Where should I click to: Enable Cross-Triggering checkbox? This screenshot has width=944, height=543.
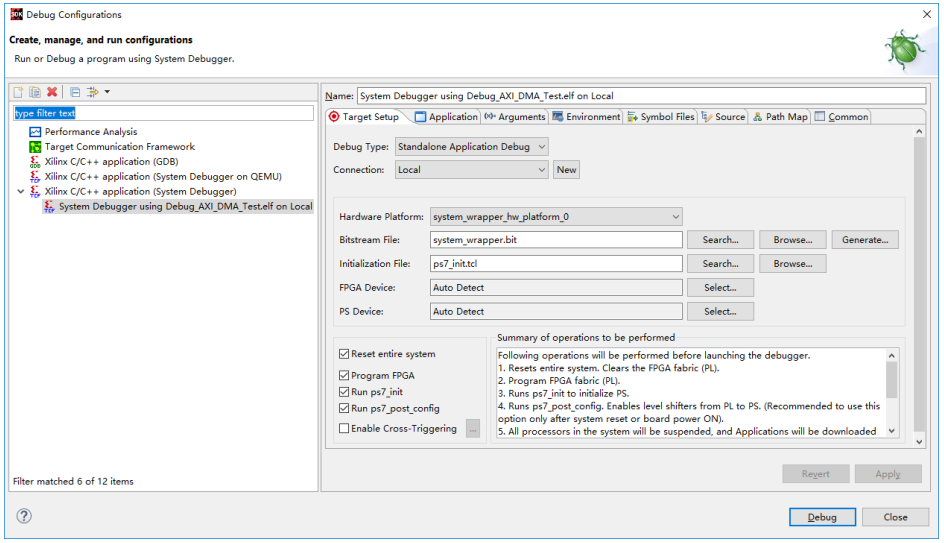click(x=344, y=429)
